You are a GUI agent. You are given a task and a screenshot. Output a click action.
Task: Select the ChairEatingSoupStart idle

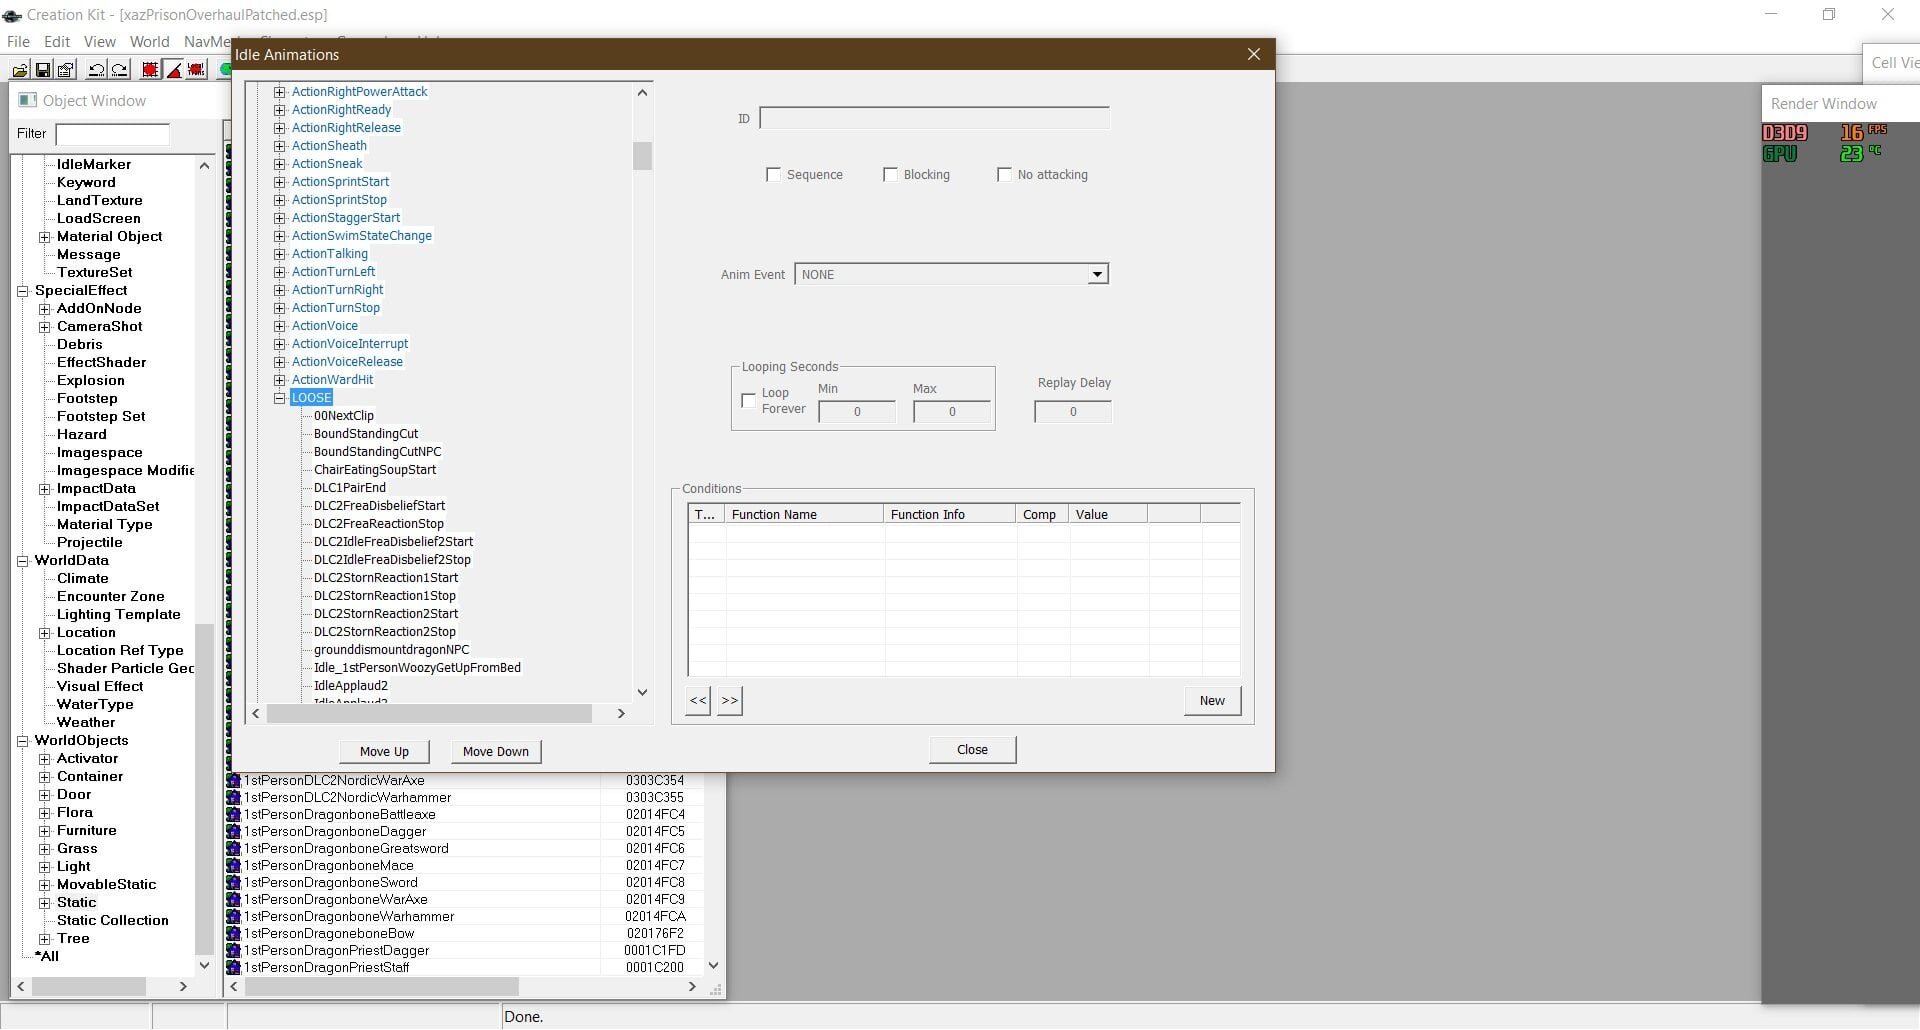pos(375,470)
